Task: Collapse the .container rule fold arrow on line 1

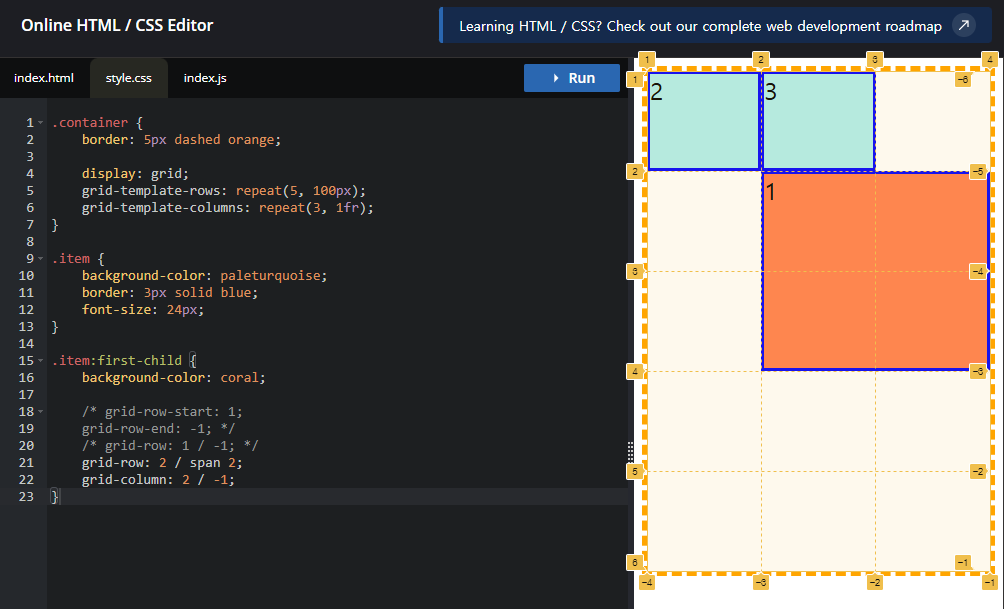Action: pyautogui.click(x=40, y=122)
